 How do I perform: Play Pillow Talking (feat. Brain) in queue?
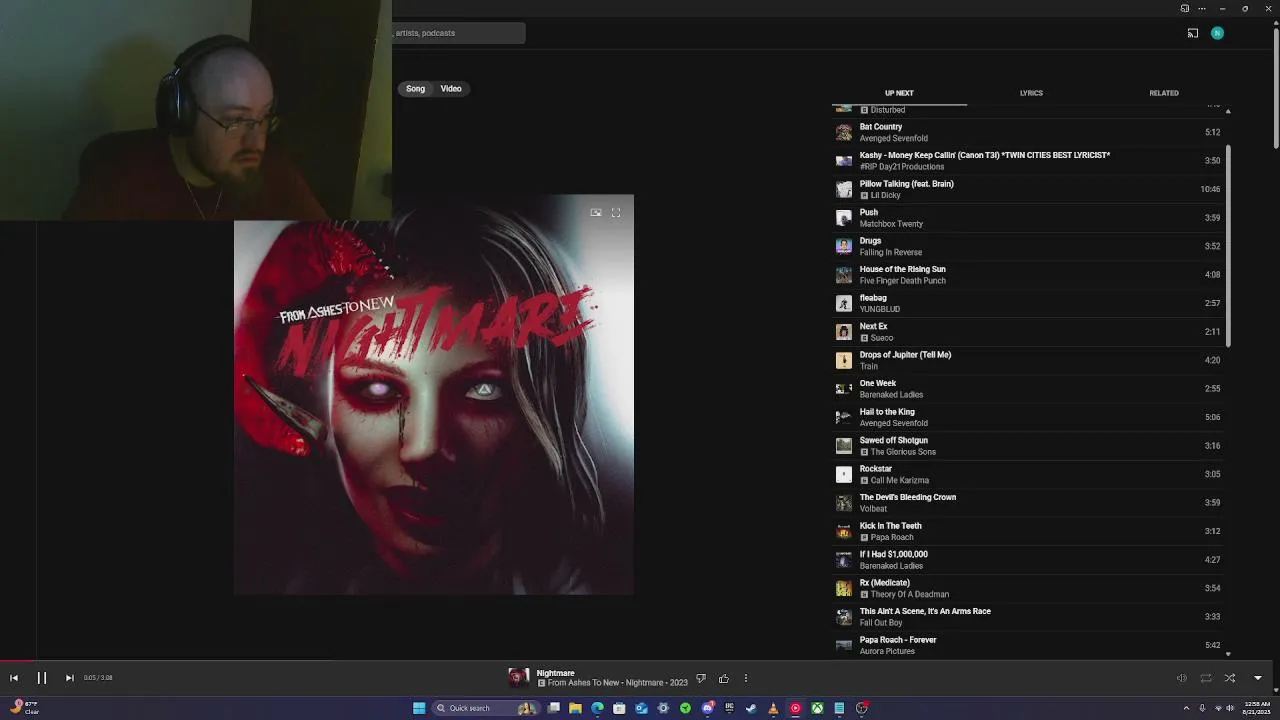pyautogui.click(x=1027, y=189)
